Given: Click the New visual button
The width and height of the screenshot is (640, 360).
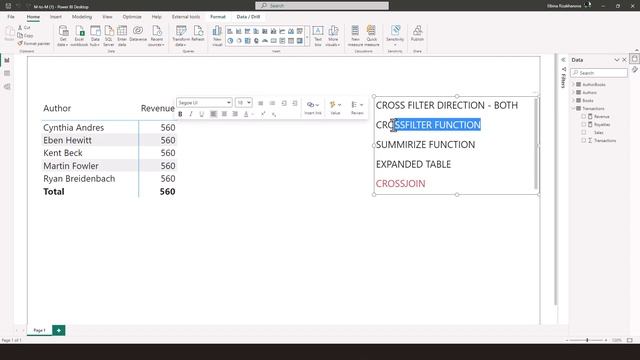Looking at the screenshot, I should [217, 36].
